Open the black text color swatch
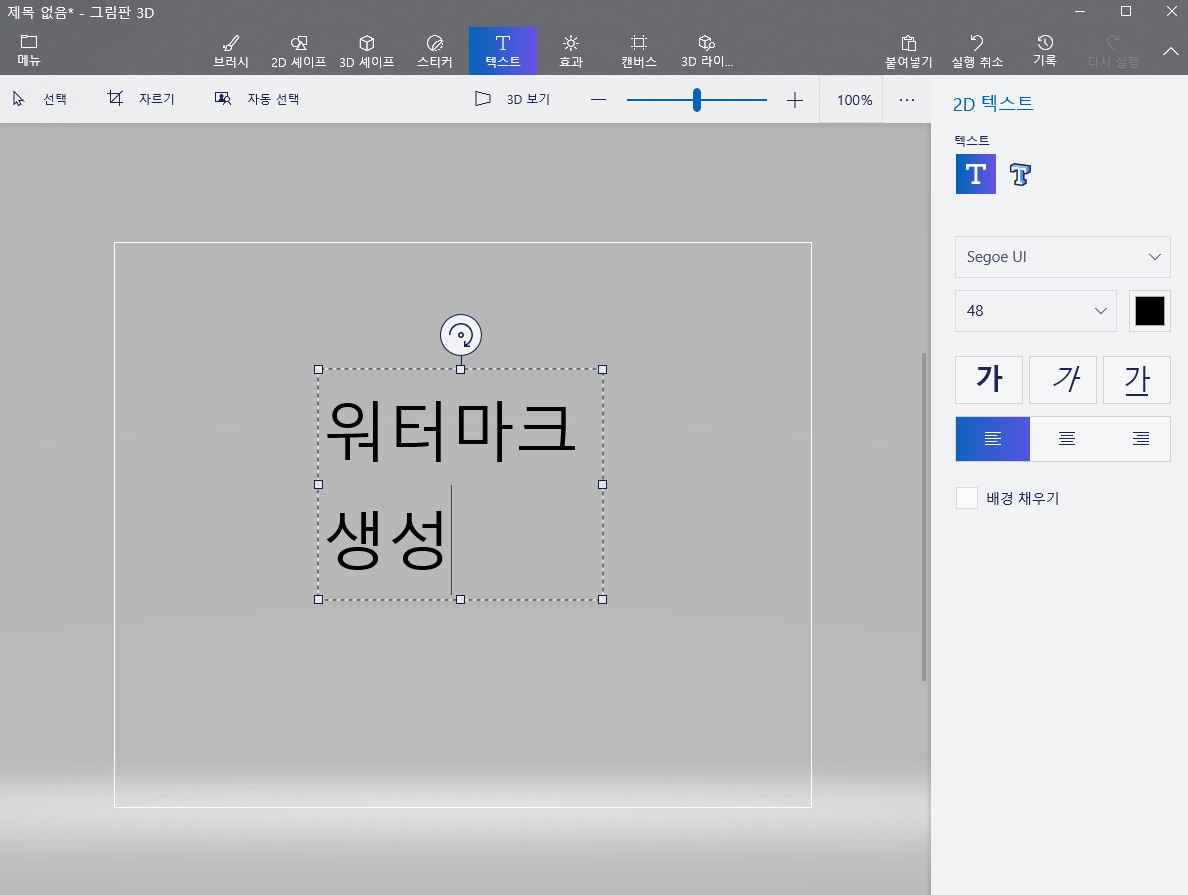Image resolution: width=1188 pixels, height=895 pixels. (1149, 311)
